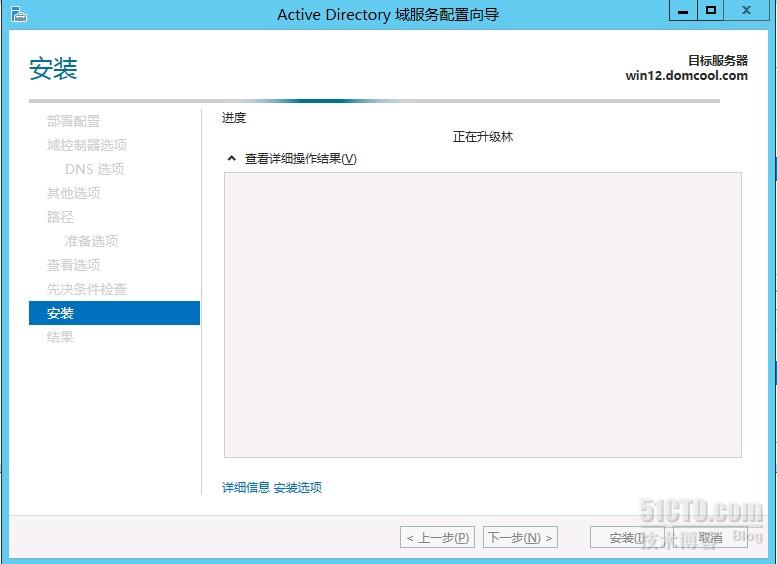Select 域控制器选项 in the sidebar
Screen dimensions: 777x564
click(87, 145)
